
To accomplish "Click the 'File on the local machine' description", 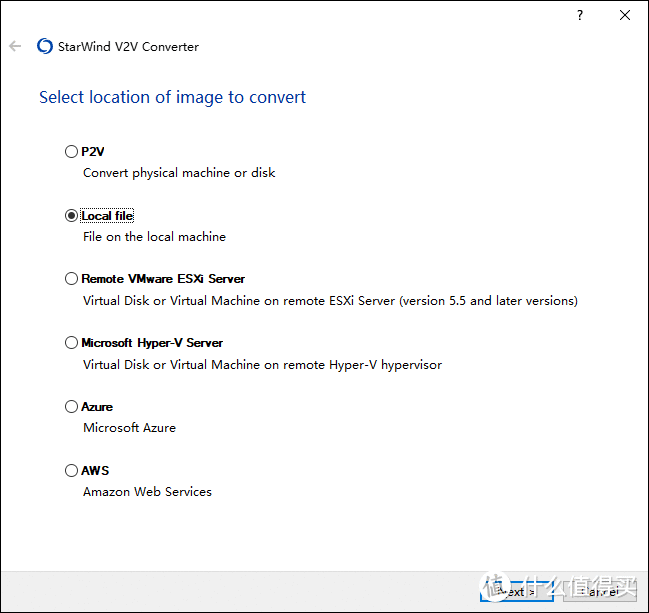I will point(154,237).
